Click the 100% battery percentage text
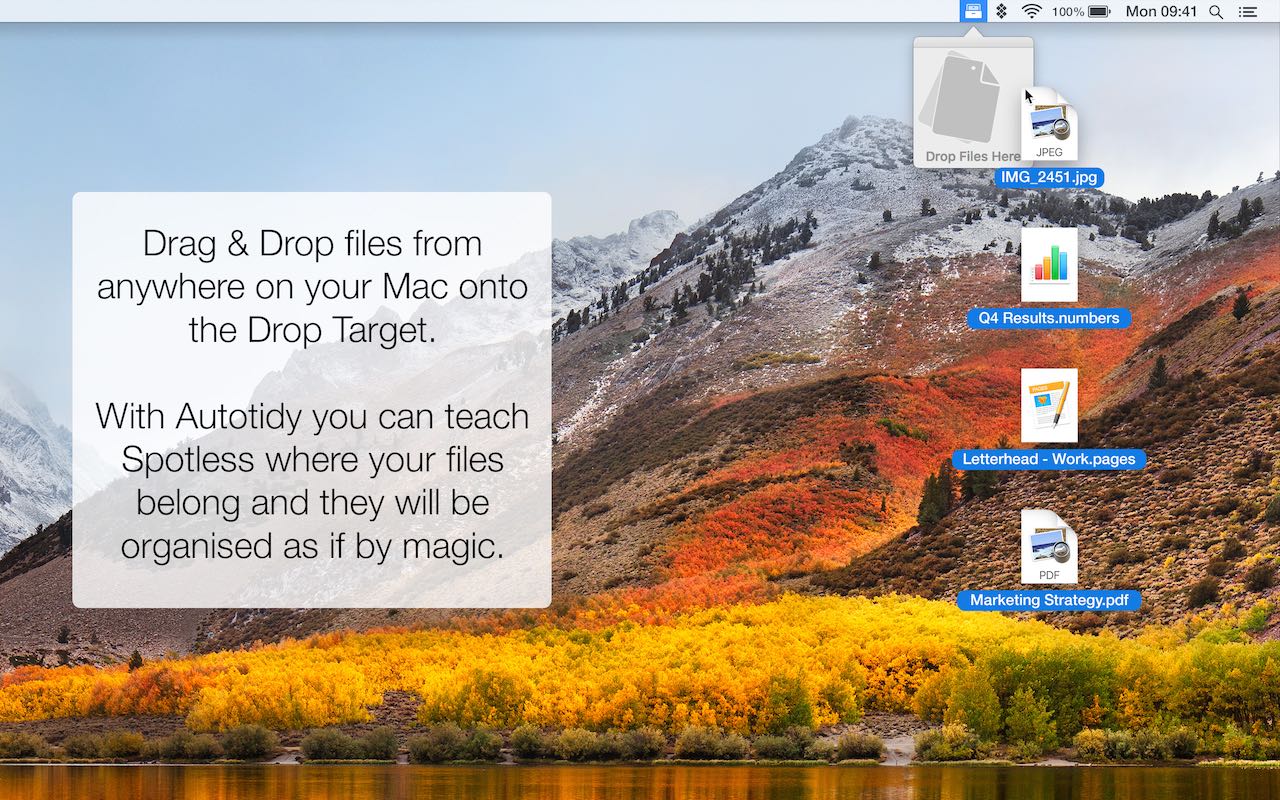The width and height of the screenshot is (1280, 800). (x=1068, y=12)
